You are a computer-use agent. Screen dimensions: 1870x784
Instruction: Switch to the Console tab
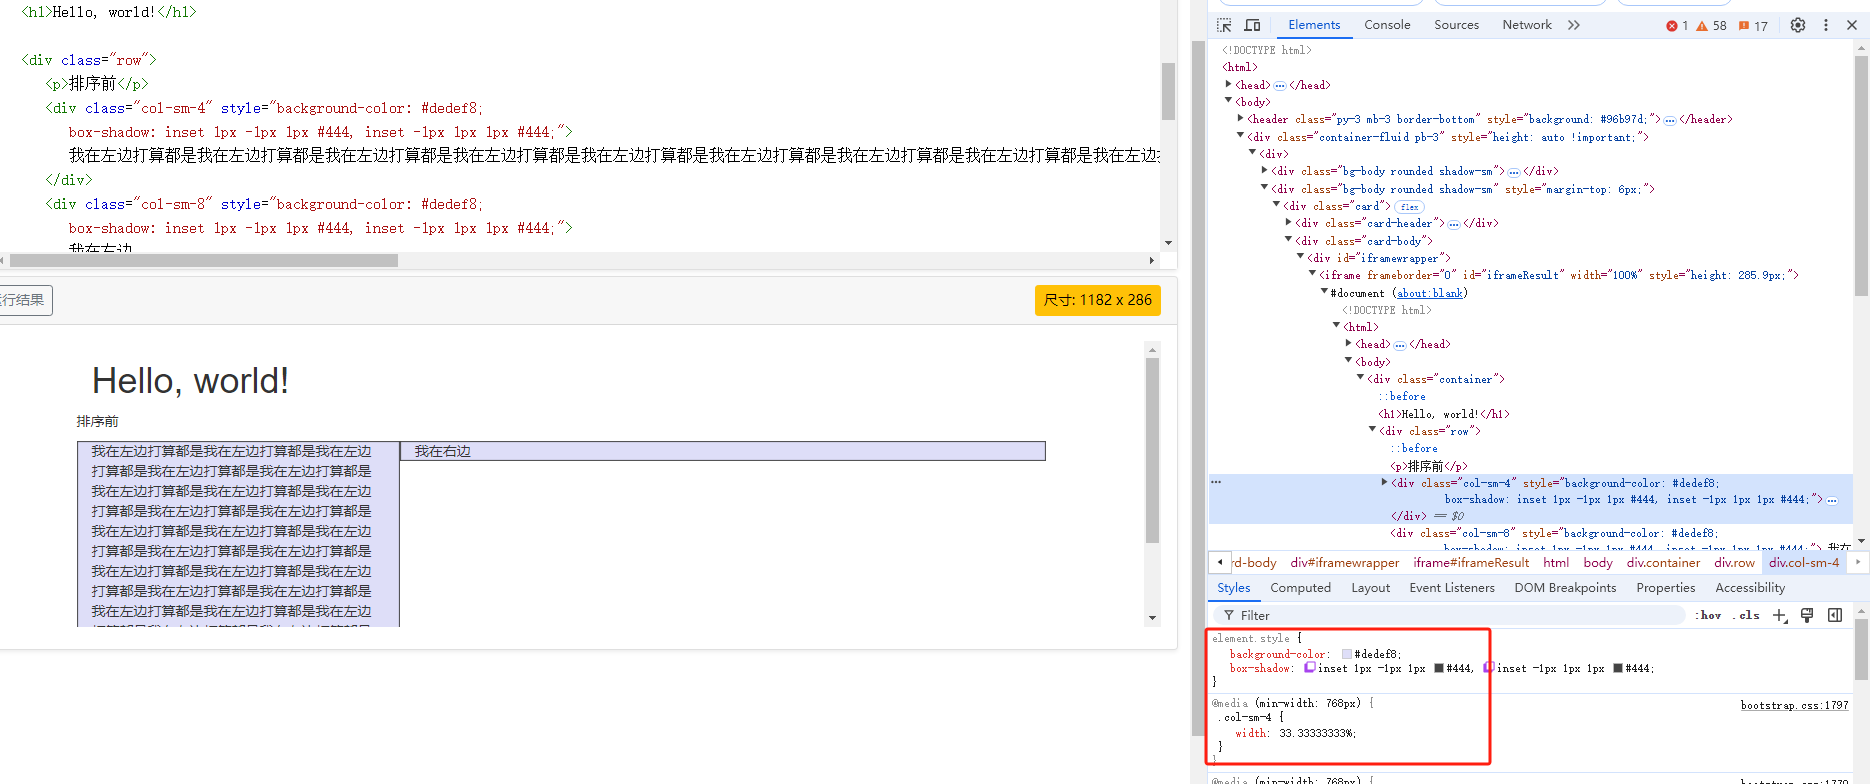(1387, 25)
